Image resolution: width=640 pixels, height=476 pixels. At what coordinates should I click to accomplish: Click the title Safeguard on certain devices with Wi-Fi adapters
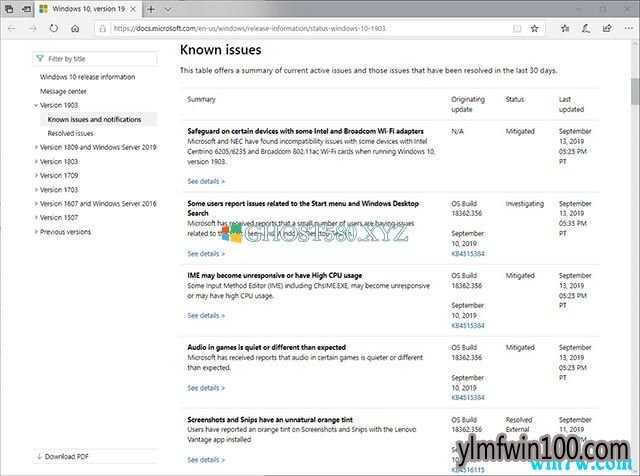coord(305,131)
